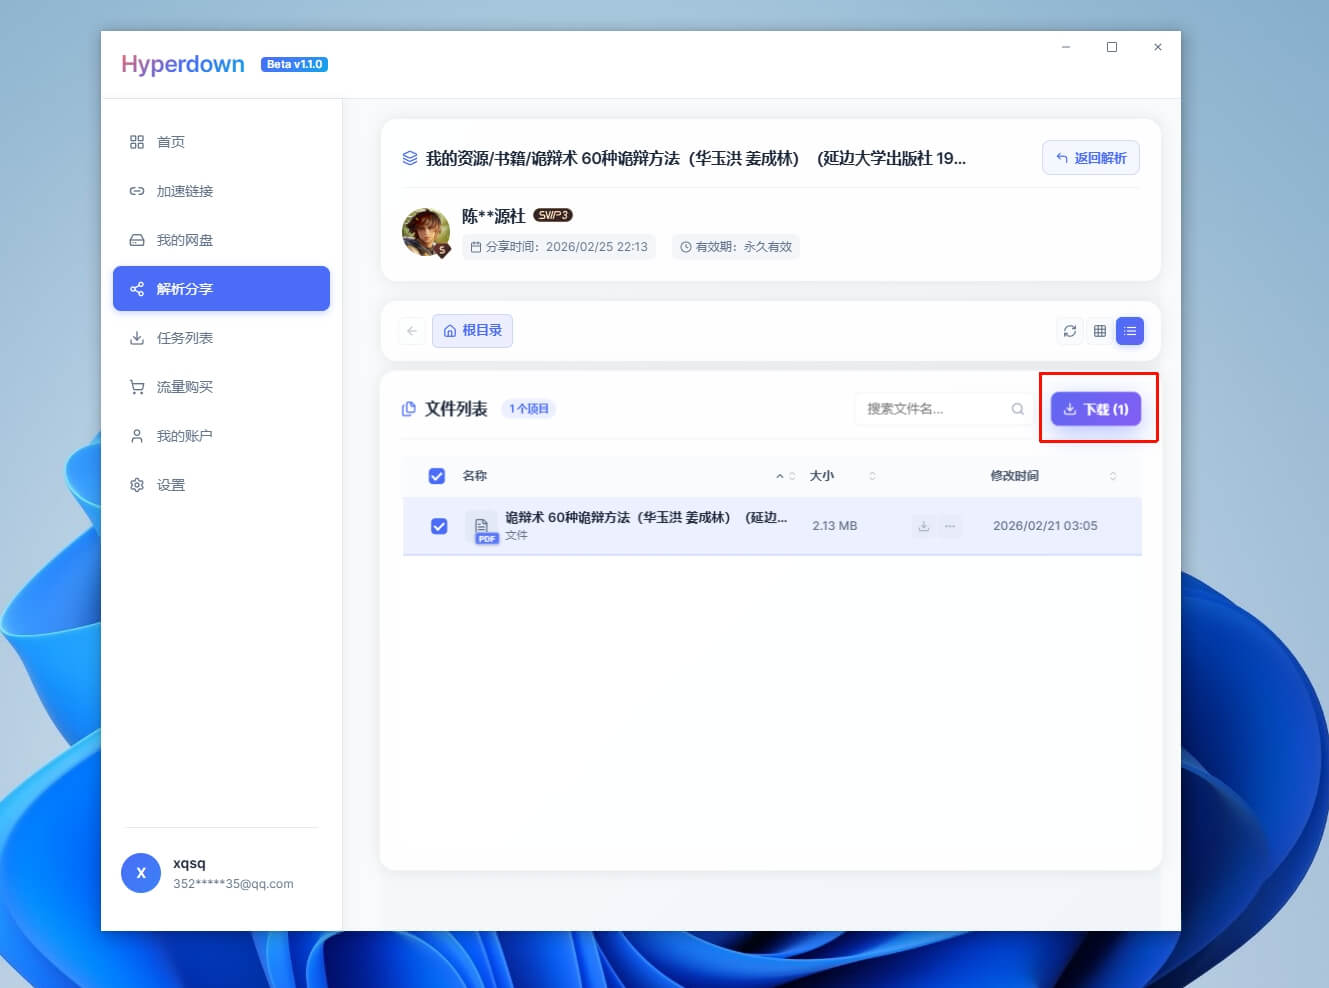Click the download icon on the PDF file row
Screen dimensions: 1329x988
click(x=923, y=525)
